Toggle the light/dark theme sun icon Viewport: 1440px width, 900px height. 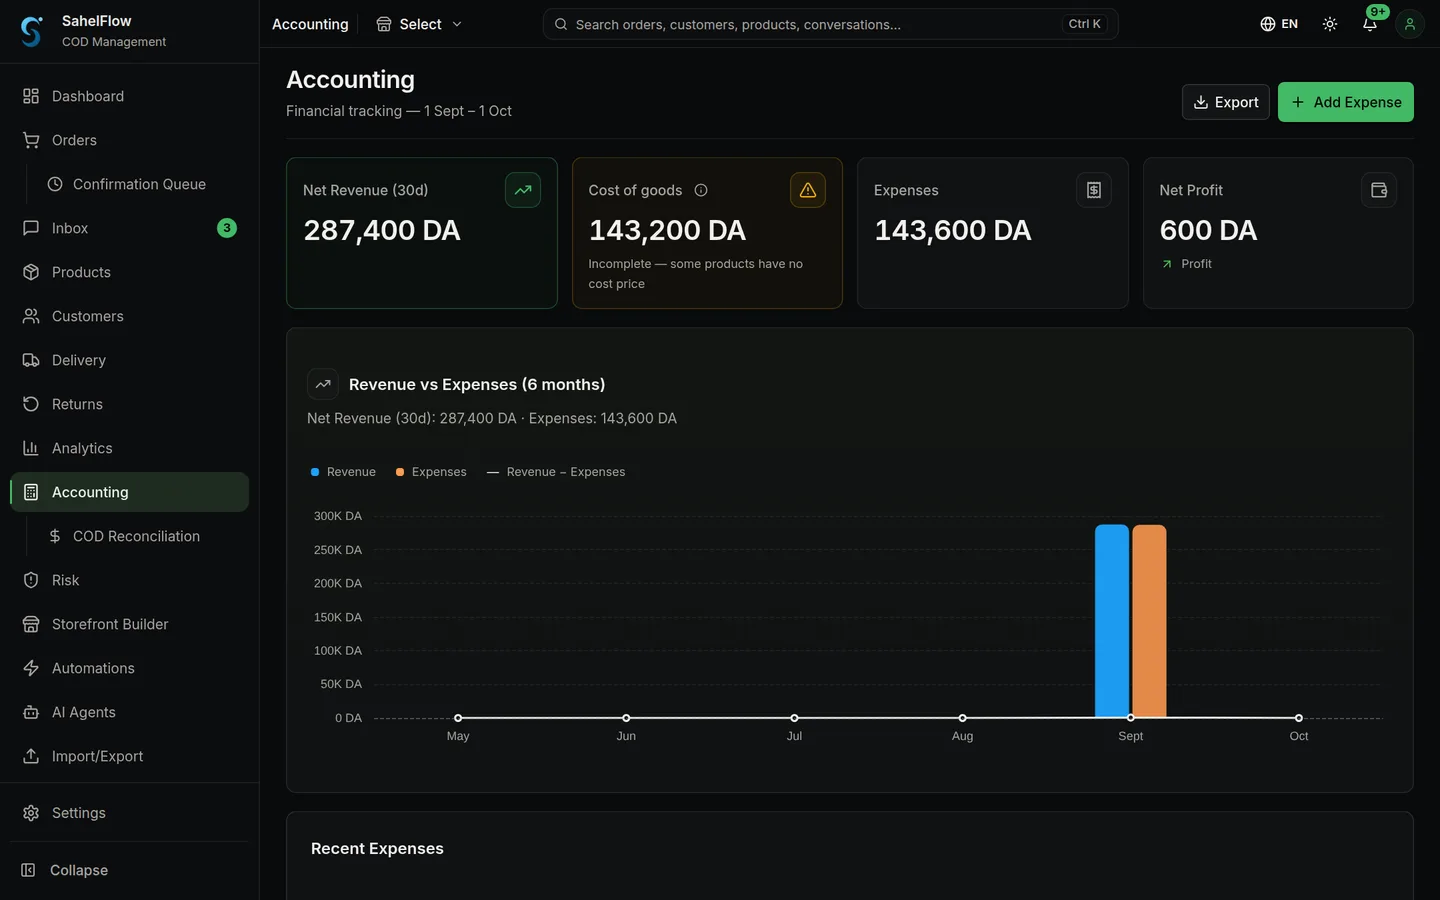coord(1330,24)
